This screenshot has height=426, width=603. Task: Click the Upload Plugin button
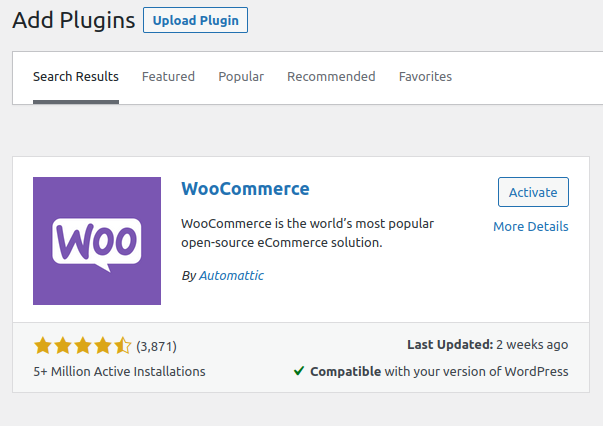195,20
